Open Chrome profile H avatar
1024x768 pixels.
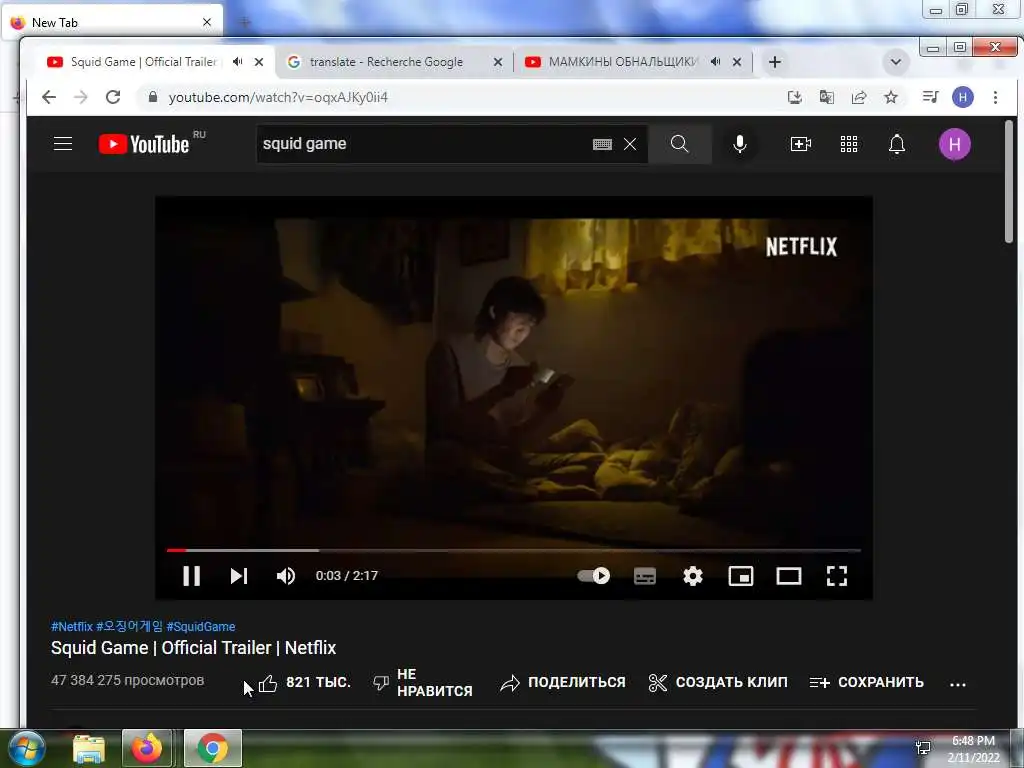[x=963, y=97]
